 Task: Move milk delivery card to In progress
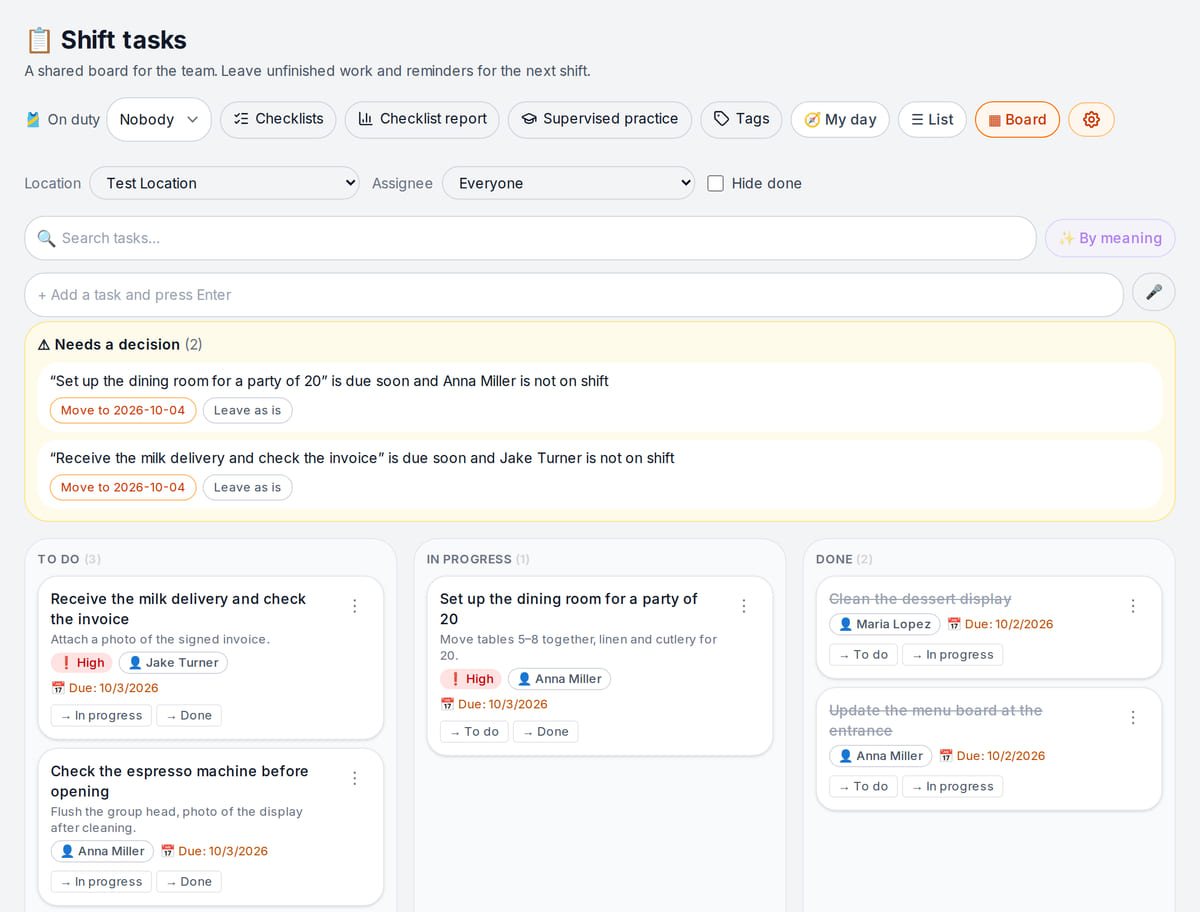click(x=101, y=715)
